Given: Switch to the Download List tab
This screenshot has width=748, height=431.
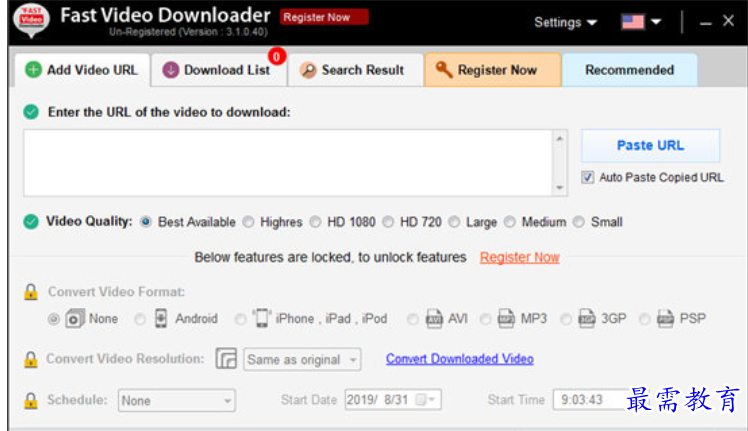Looking at the screenshot, I should point(219,70).
